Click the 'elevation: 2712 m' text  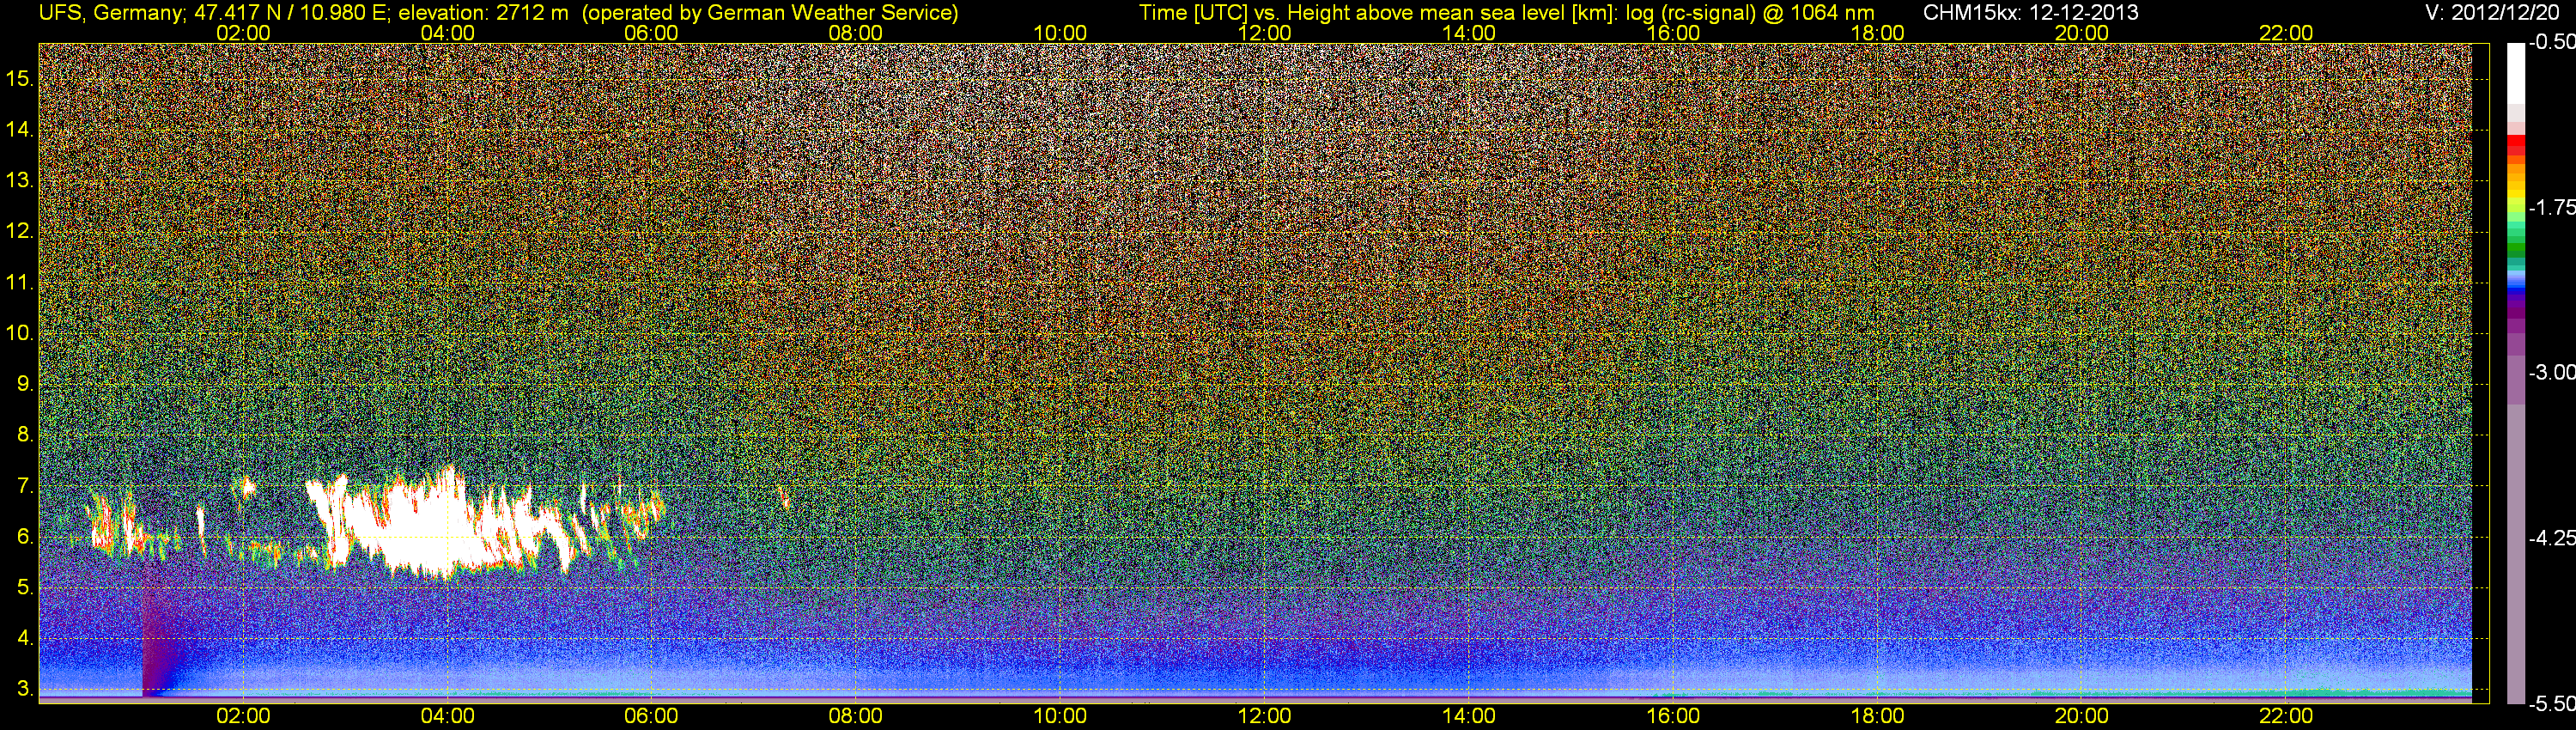click(483, 13)
